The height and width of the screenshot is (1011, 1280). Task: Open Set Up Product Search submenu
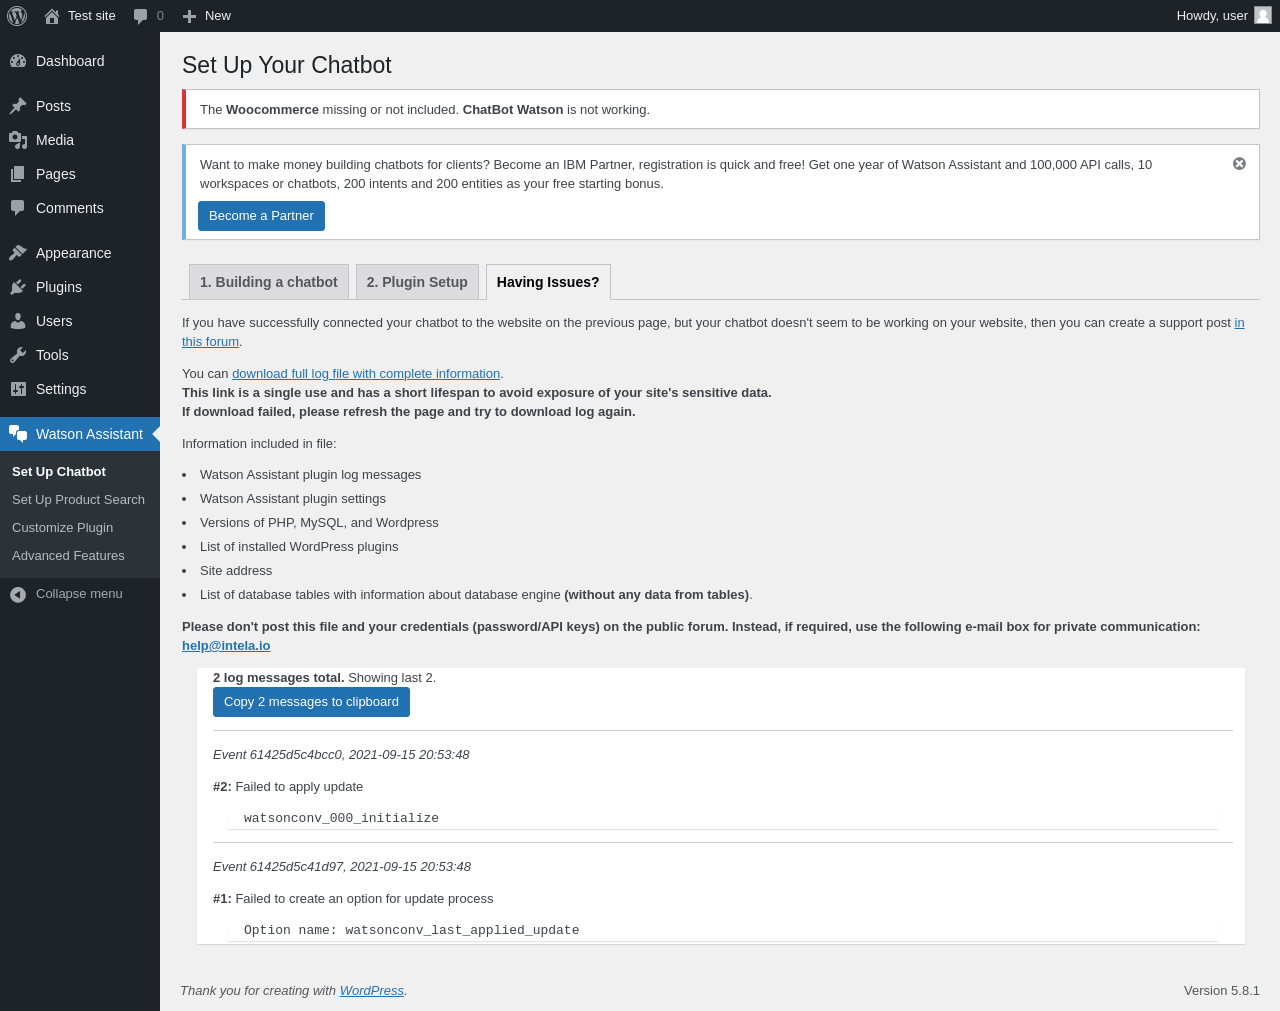pyautogui.click(x=78, y=500)
